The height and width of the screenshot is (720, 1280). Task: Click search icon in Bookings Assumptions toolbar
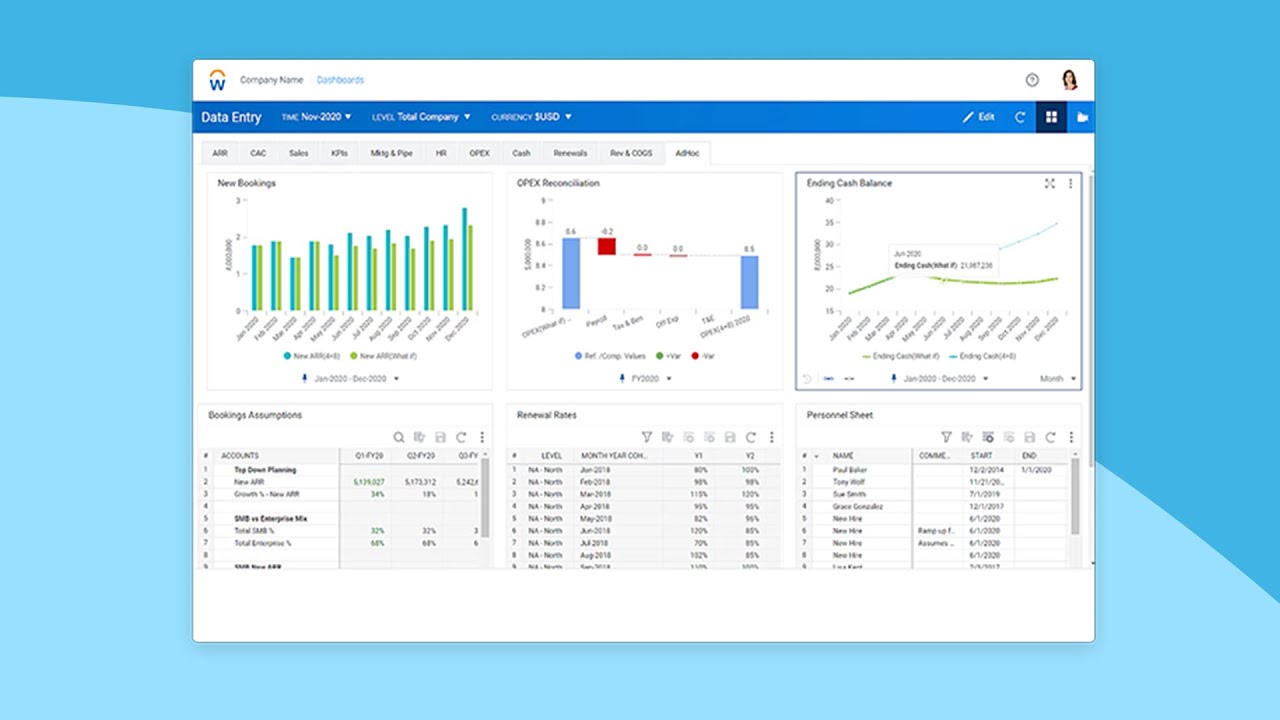[x=399, y=437]
